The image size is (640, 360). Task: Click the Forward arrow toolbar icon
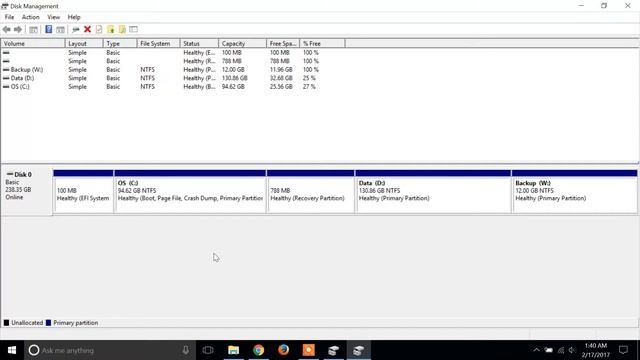[x=18, y=29]
